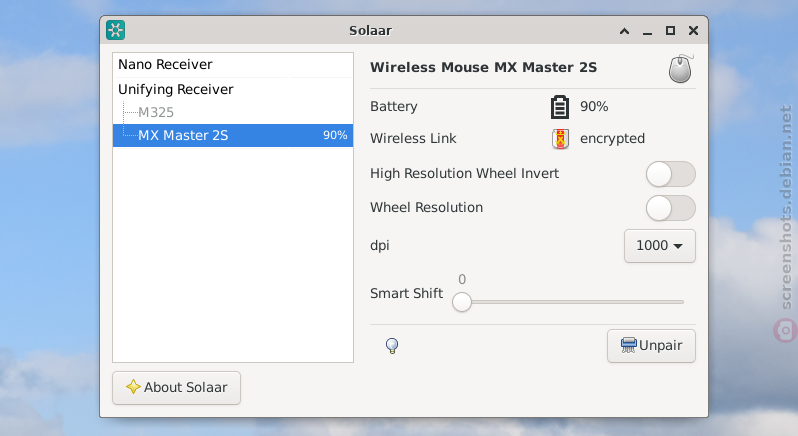Image resolution: width=798 pixels, height=436 pixels.
Task: Click the Smart Shift label
Action: click(x=406, y=294)
